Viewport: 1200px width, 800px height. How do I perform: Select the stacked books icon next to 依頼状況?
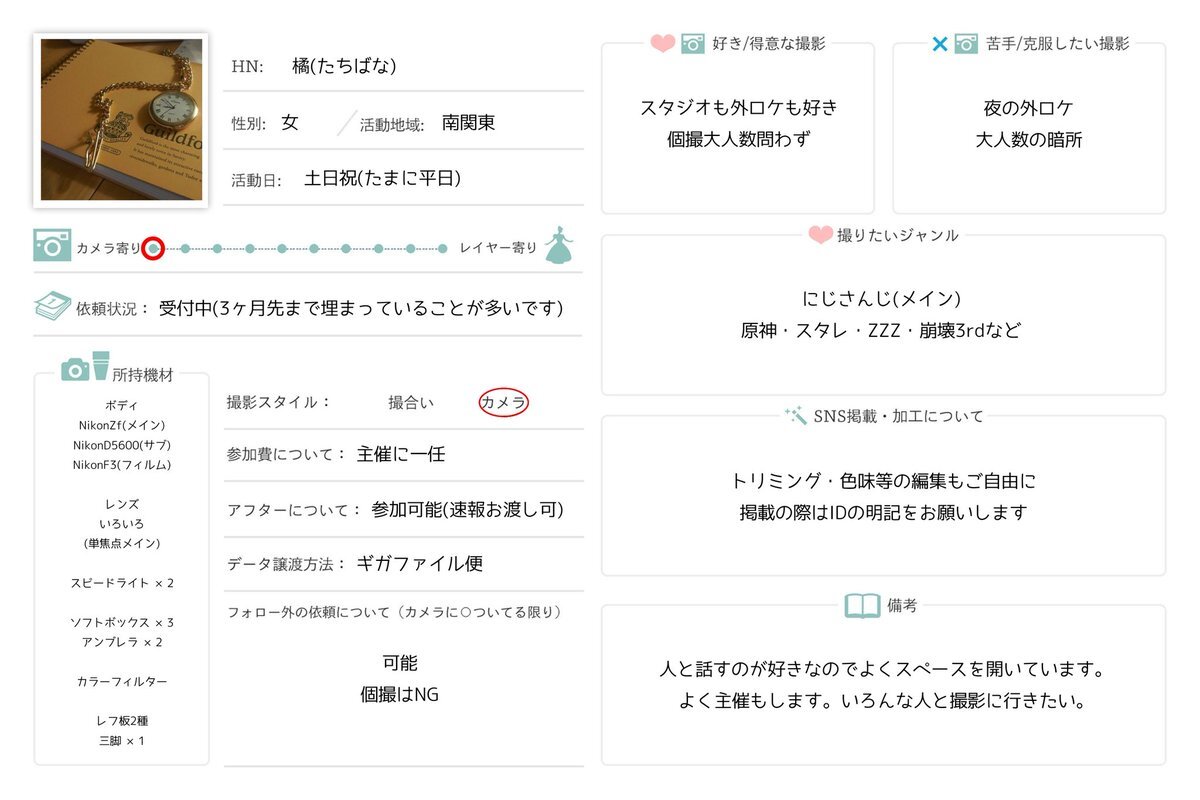tap(52, 306)
